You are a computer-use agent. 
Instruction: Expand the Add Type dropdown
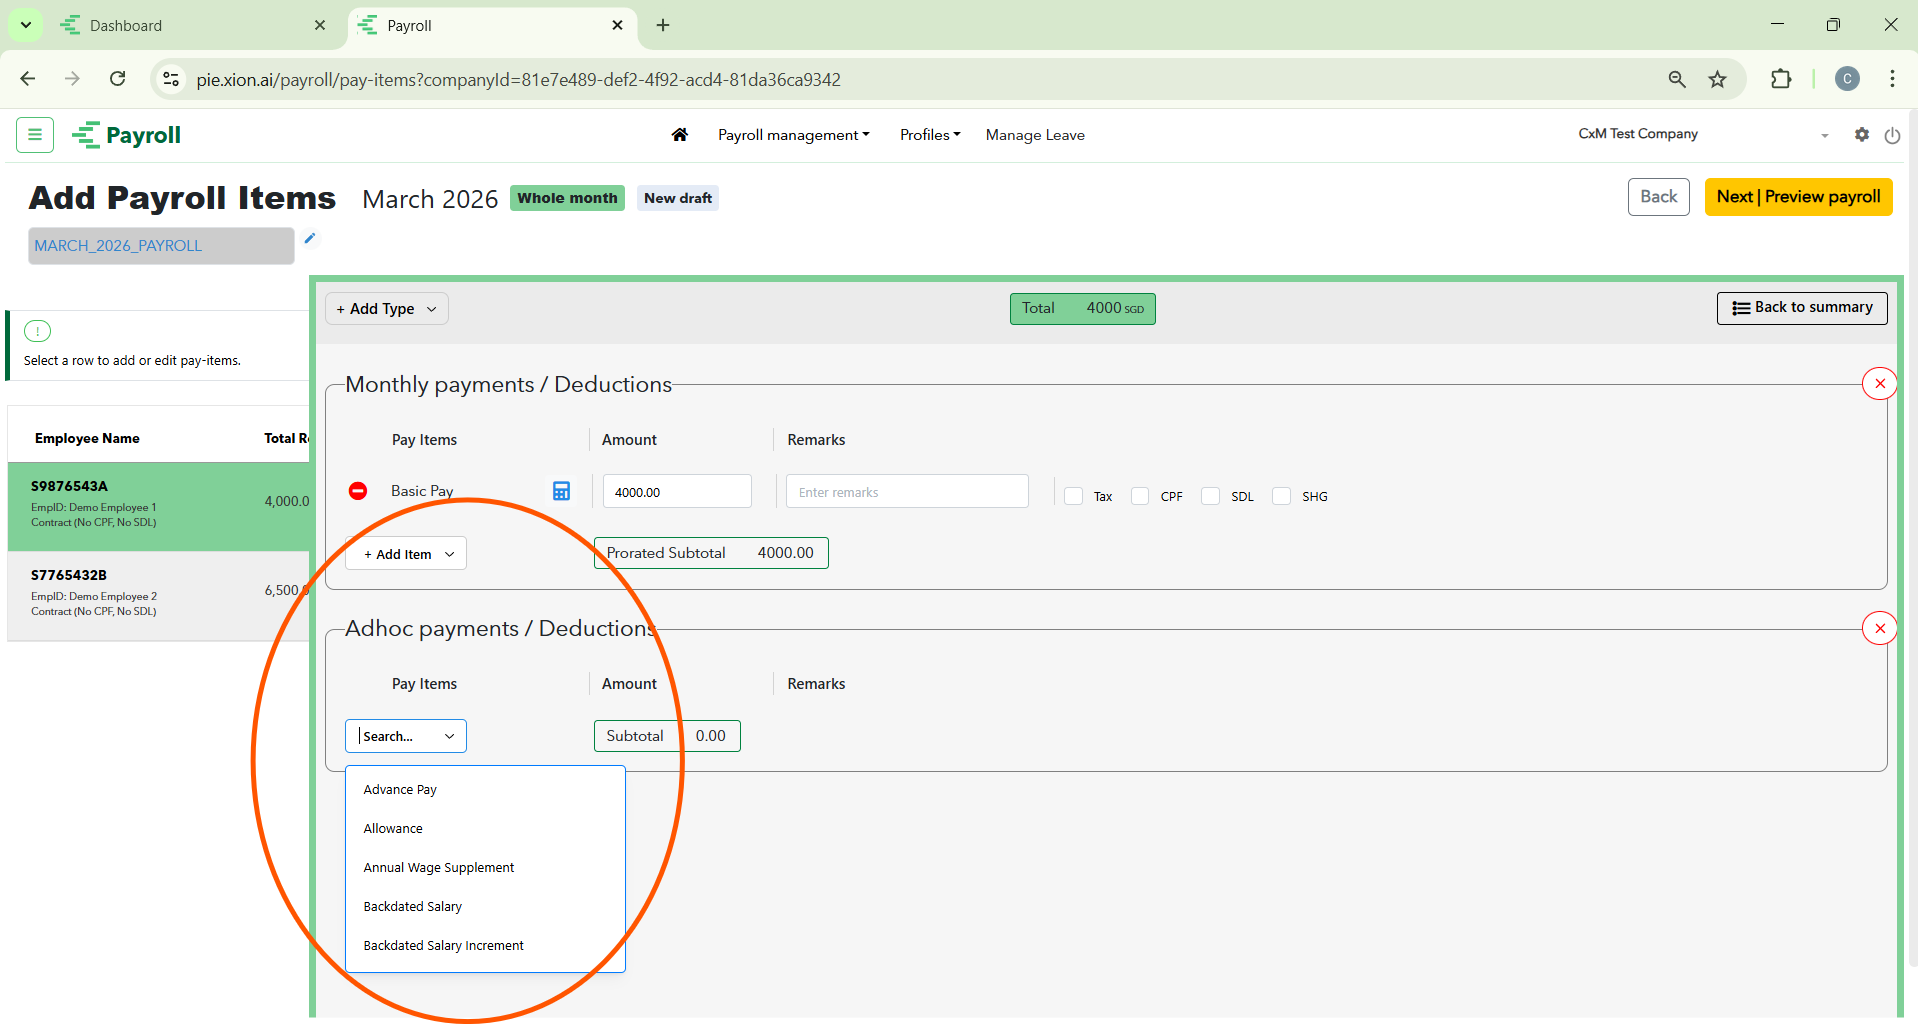point(386,309)
